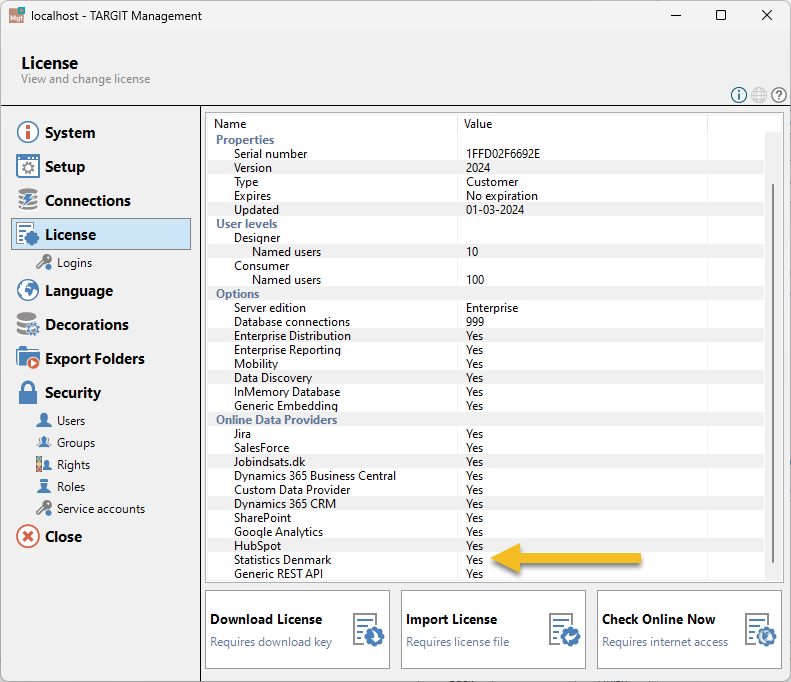Open Export Folders section

(x=101, y=358)
